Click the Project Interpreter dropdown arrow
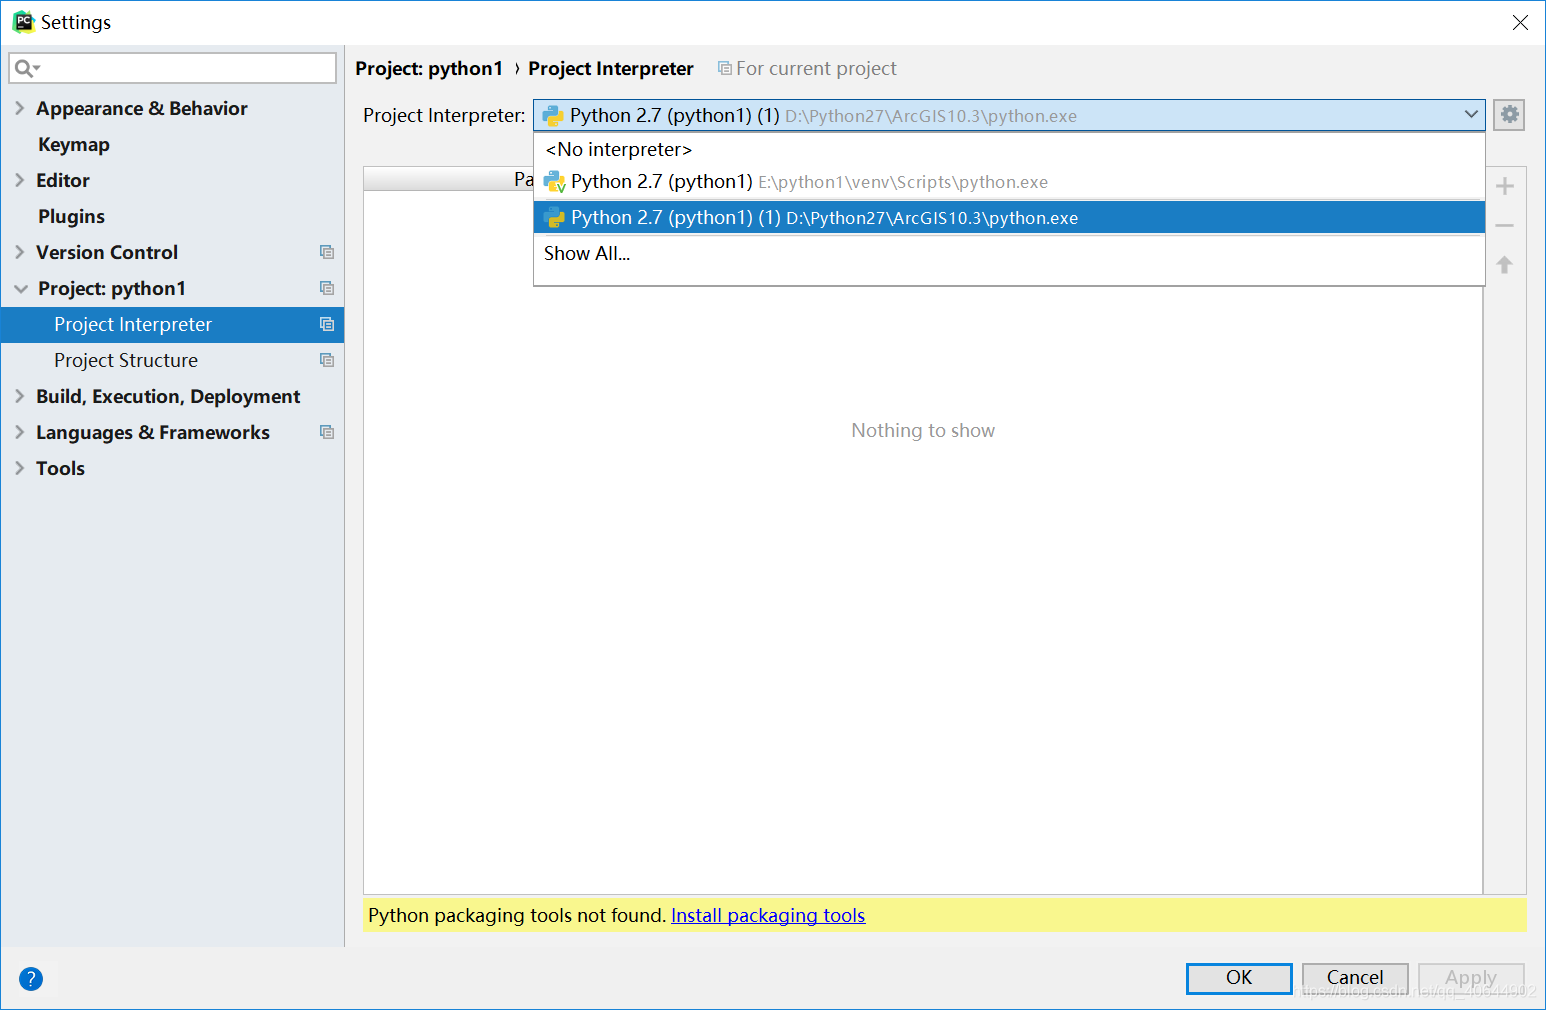The width and height of the screenshot is (1546, 1010). 1470,115
